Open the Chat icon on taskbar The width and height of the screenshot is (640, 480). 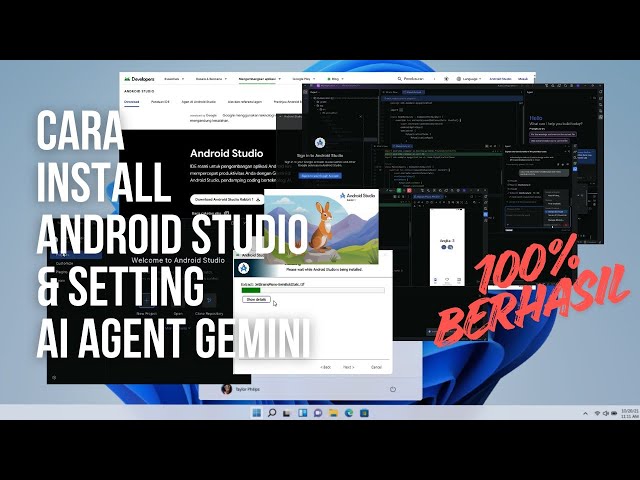click(318, 413)
